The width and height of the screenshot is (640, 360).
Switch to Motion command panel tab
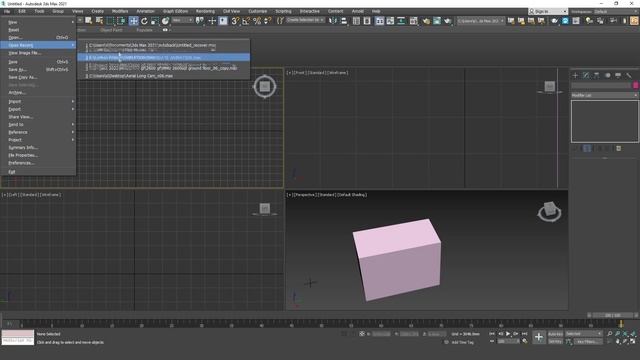pos(607,75)
